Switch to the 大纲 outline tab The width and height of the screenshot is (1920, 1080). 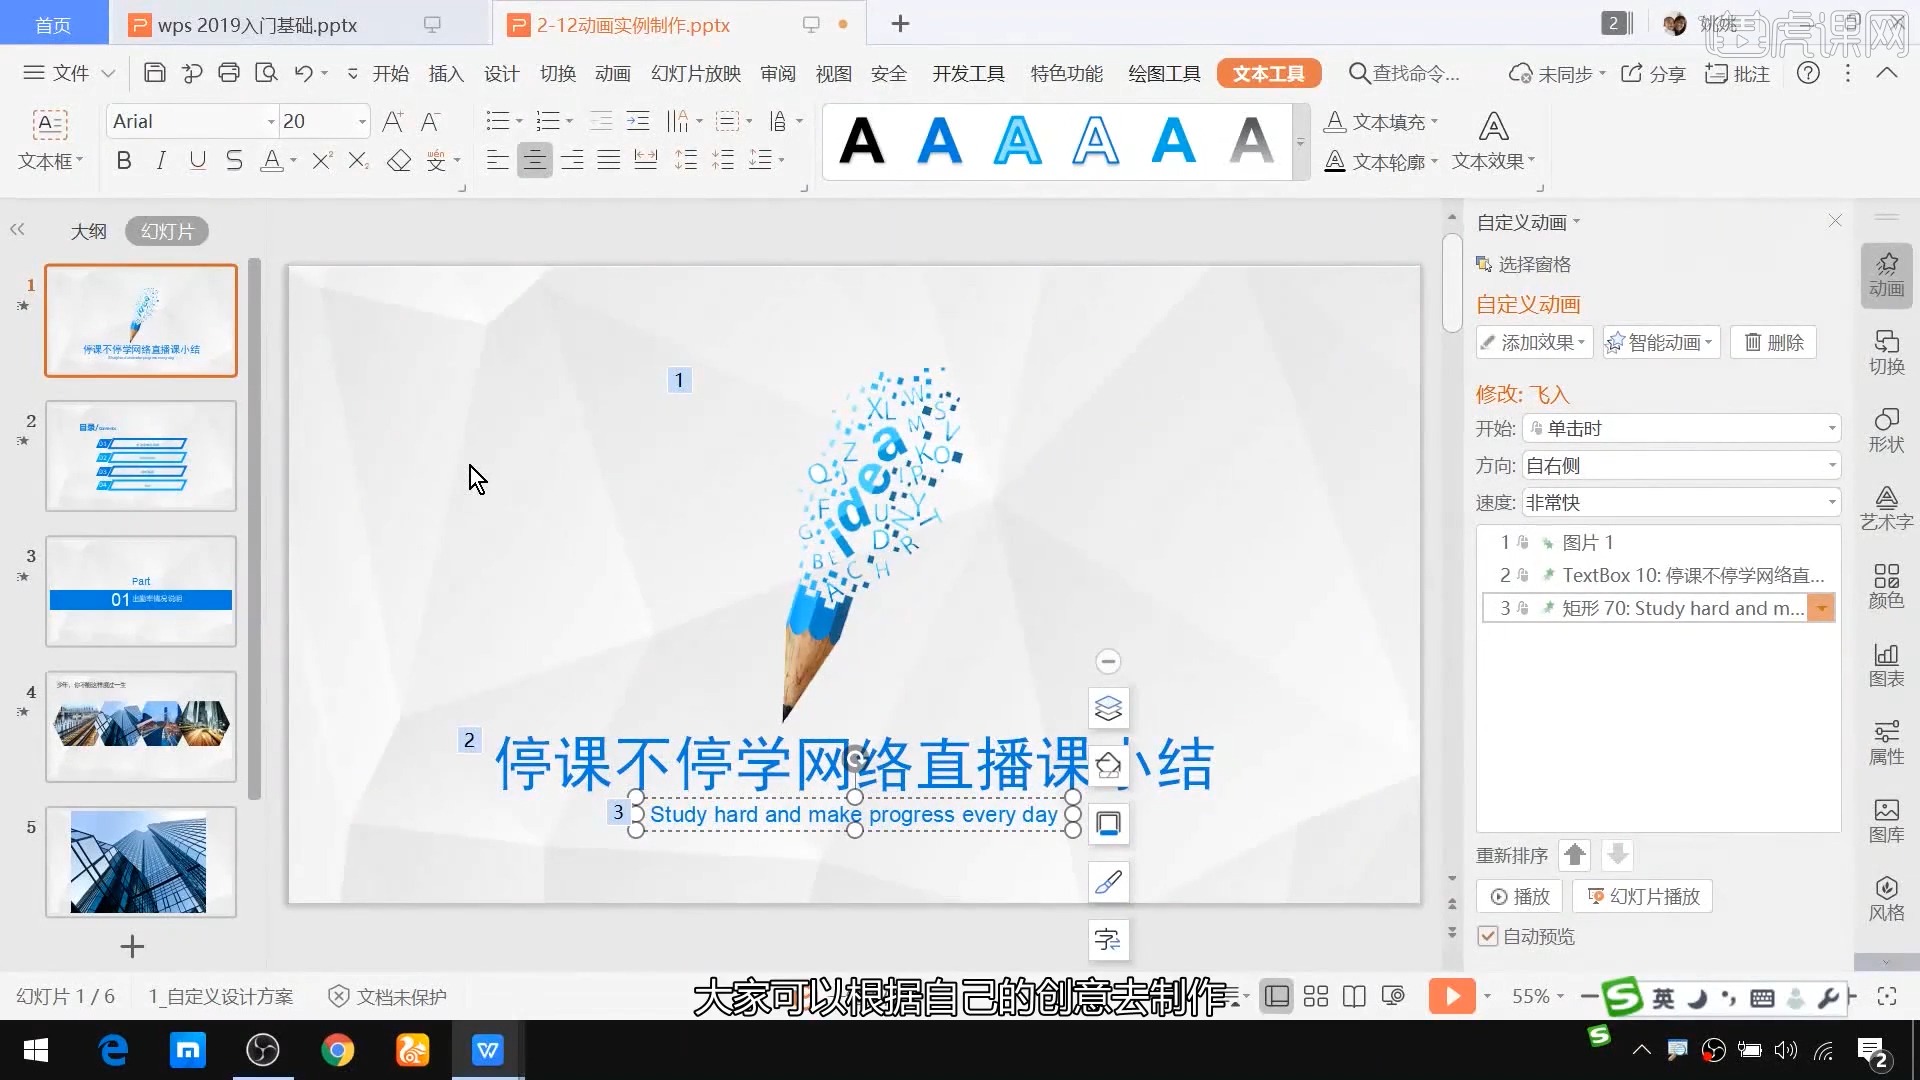[88, 231]
